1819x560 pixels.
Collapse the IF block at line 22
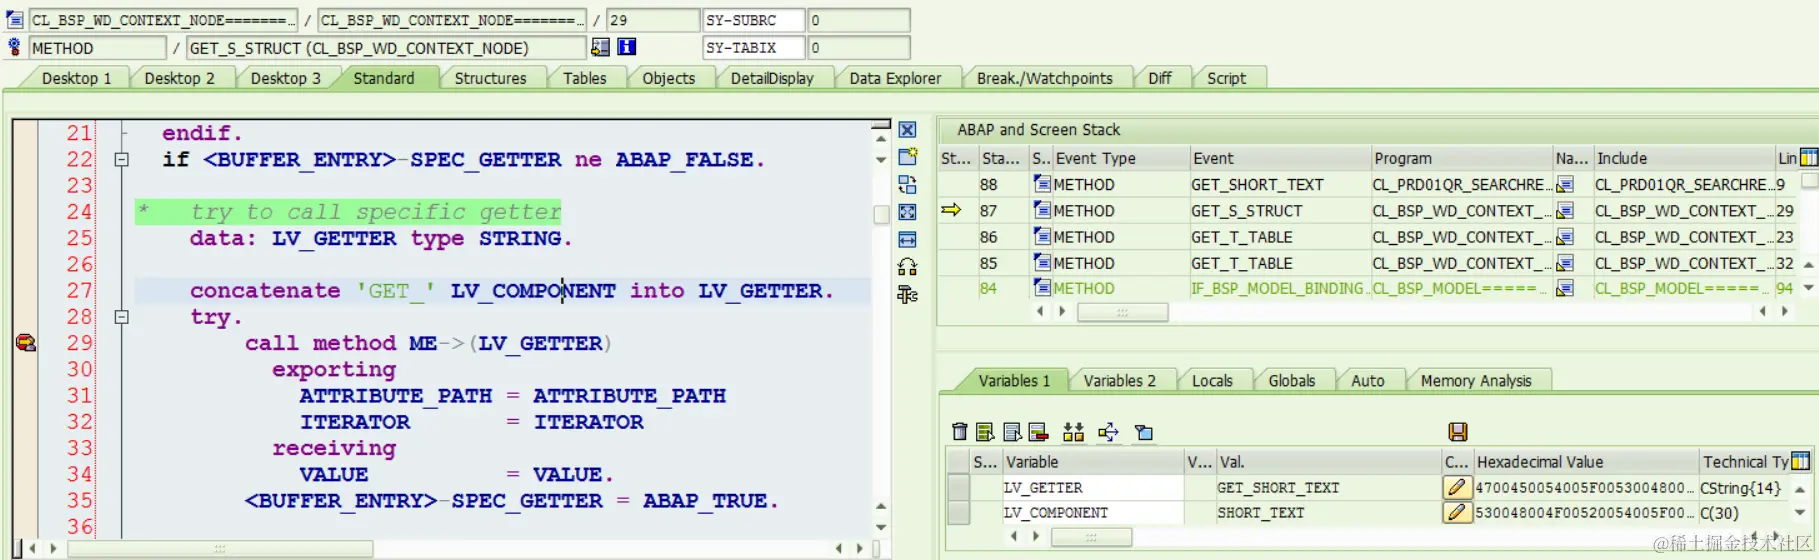tap(121, 159)
